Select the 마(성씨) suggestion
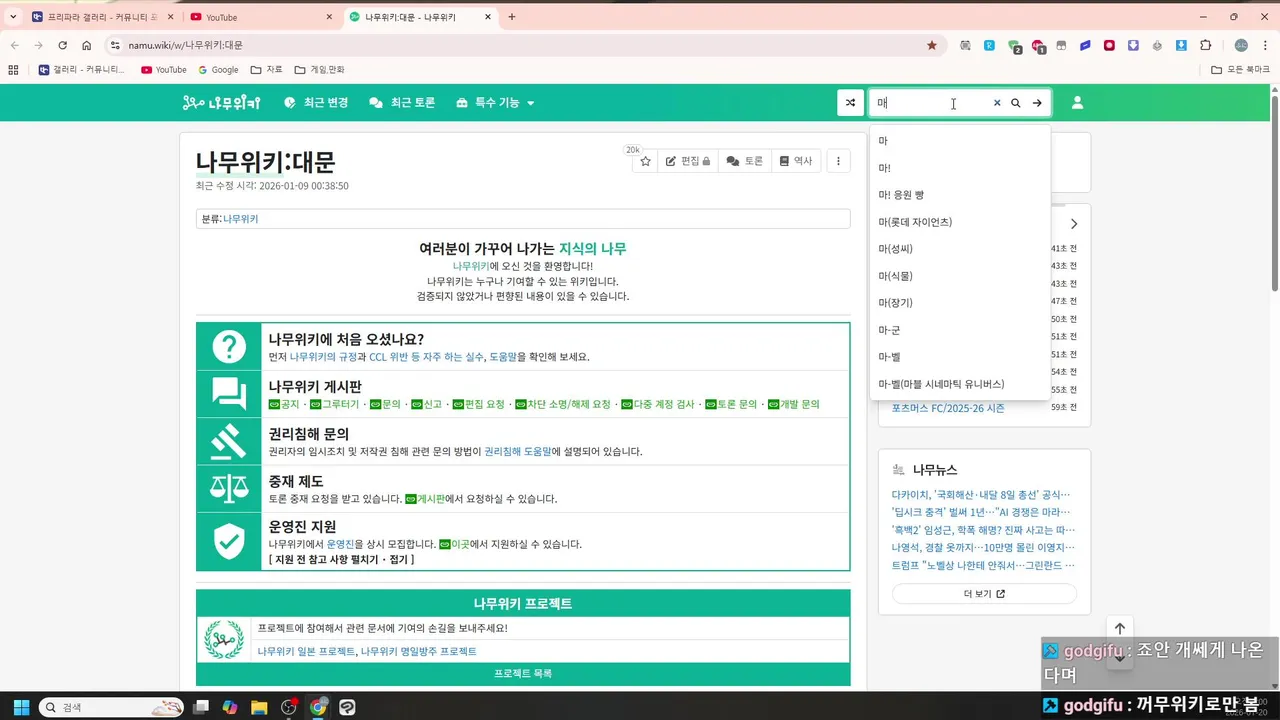Viewport: 1280px width, 720px height. click(x=960, y=249)
